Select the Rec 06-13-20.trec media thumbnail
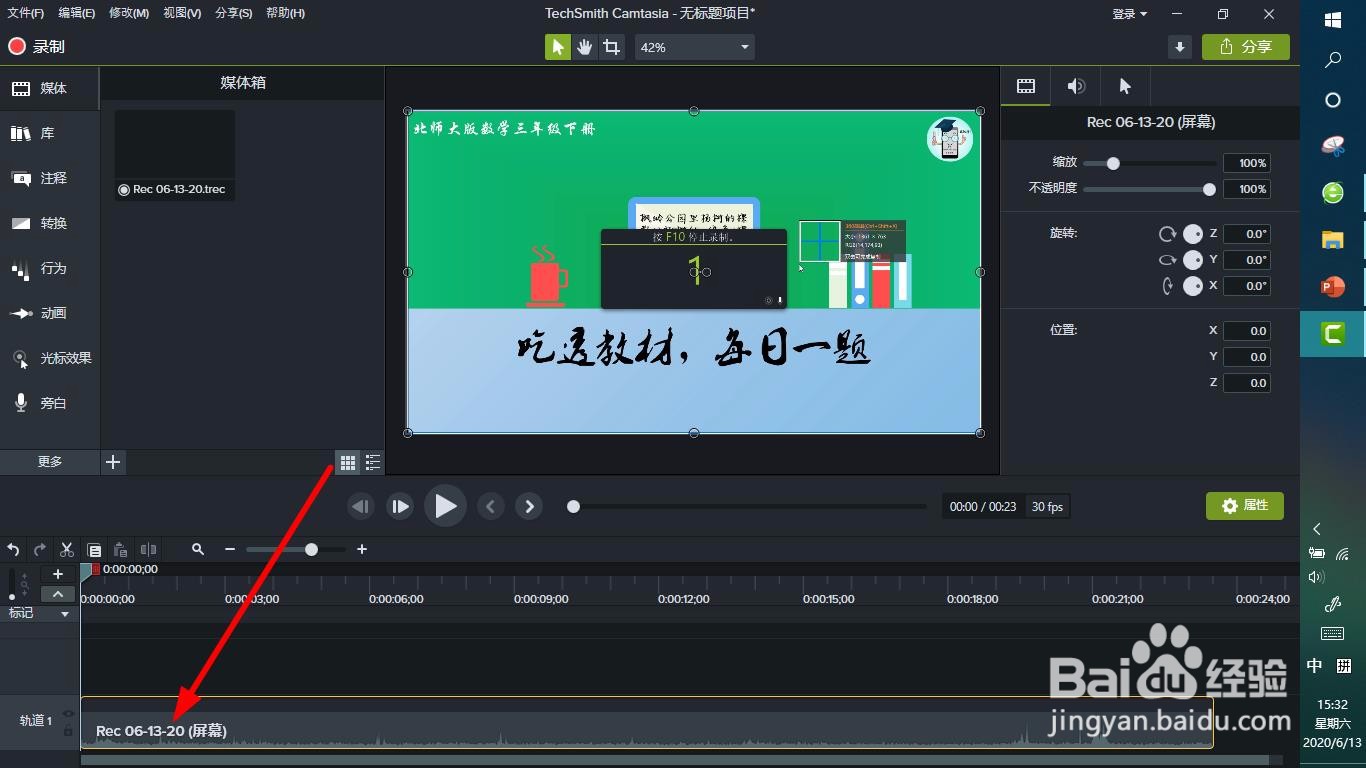This screenshot has width=1366, height=768. coord(175,155)
